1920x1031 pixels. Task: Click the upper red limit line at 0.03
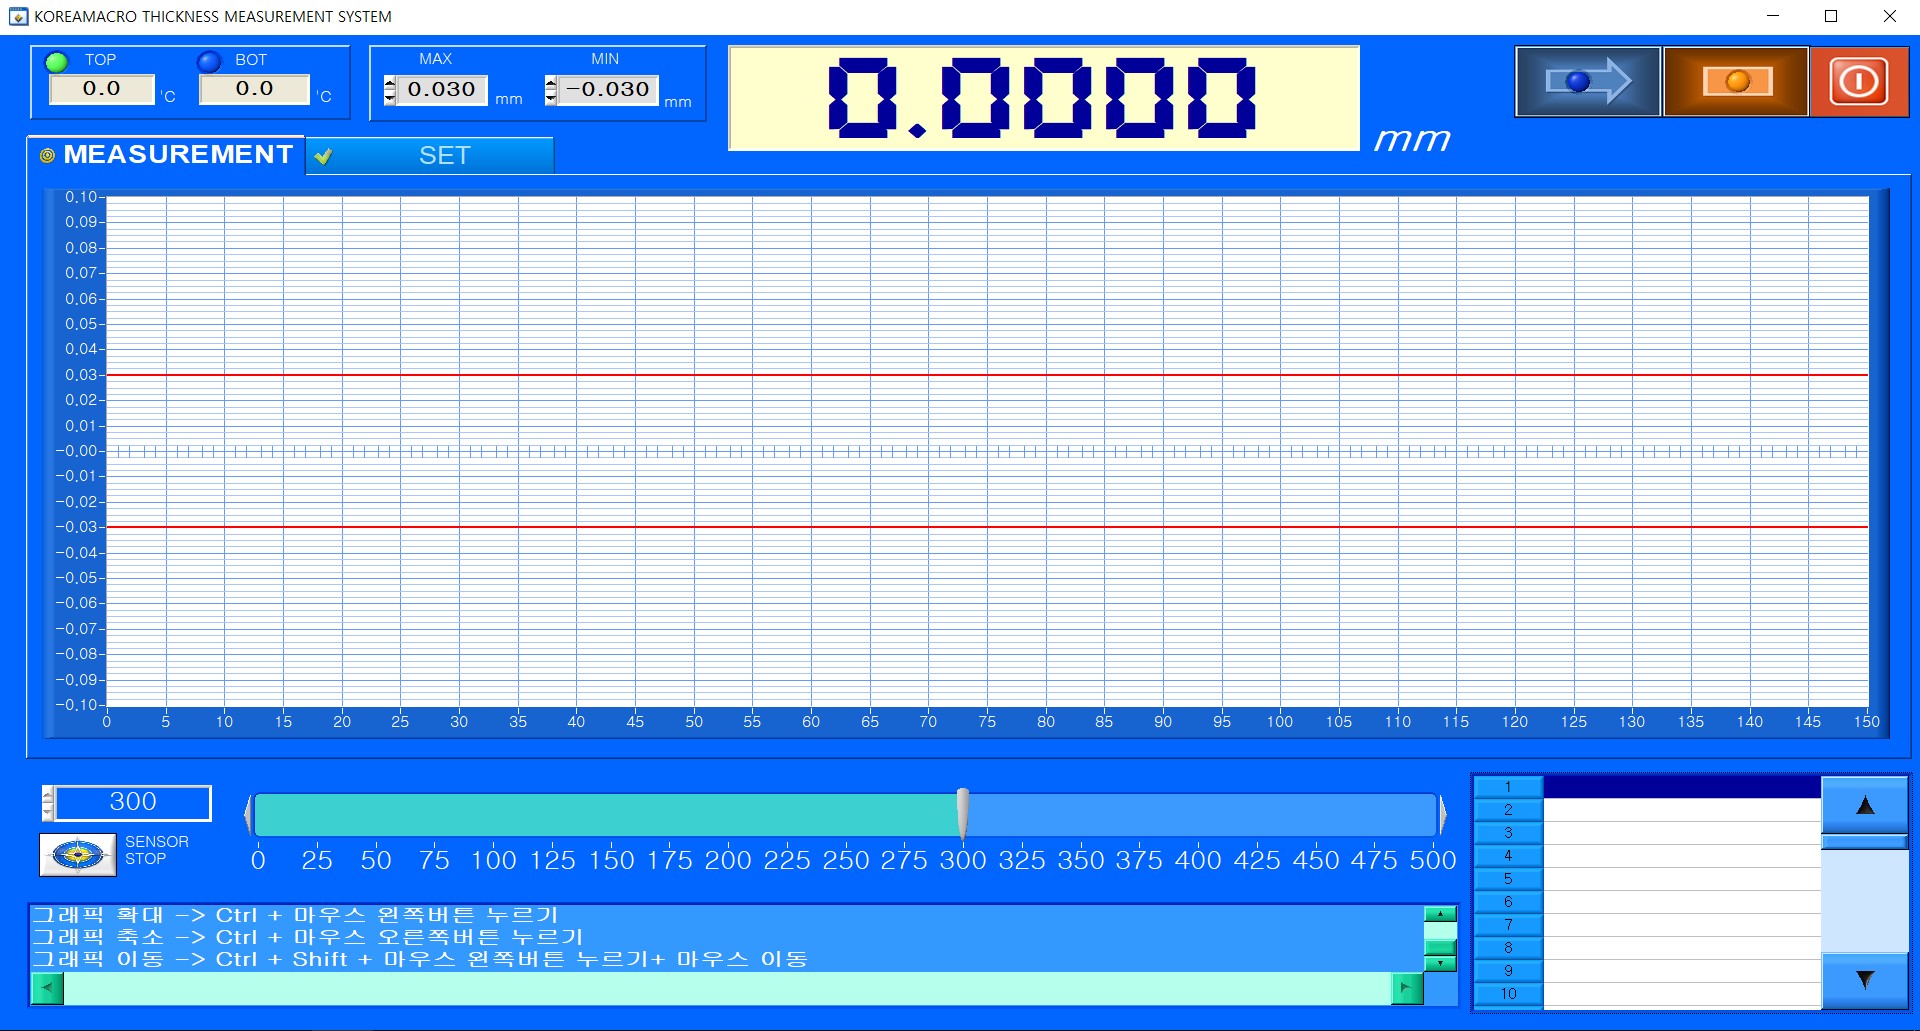[x=987, y=375]
